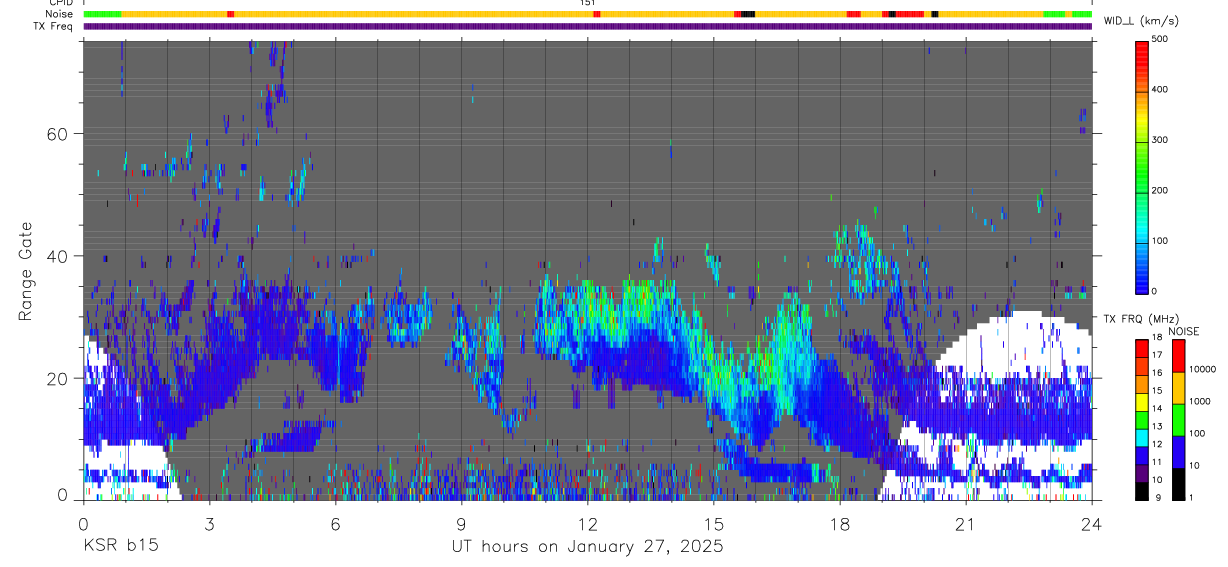
Task: Click the 'TX Freq' row label at top
Action: (54, 26)
